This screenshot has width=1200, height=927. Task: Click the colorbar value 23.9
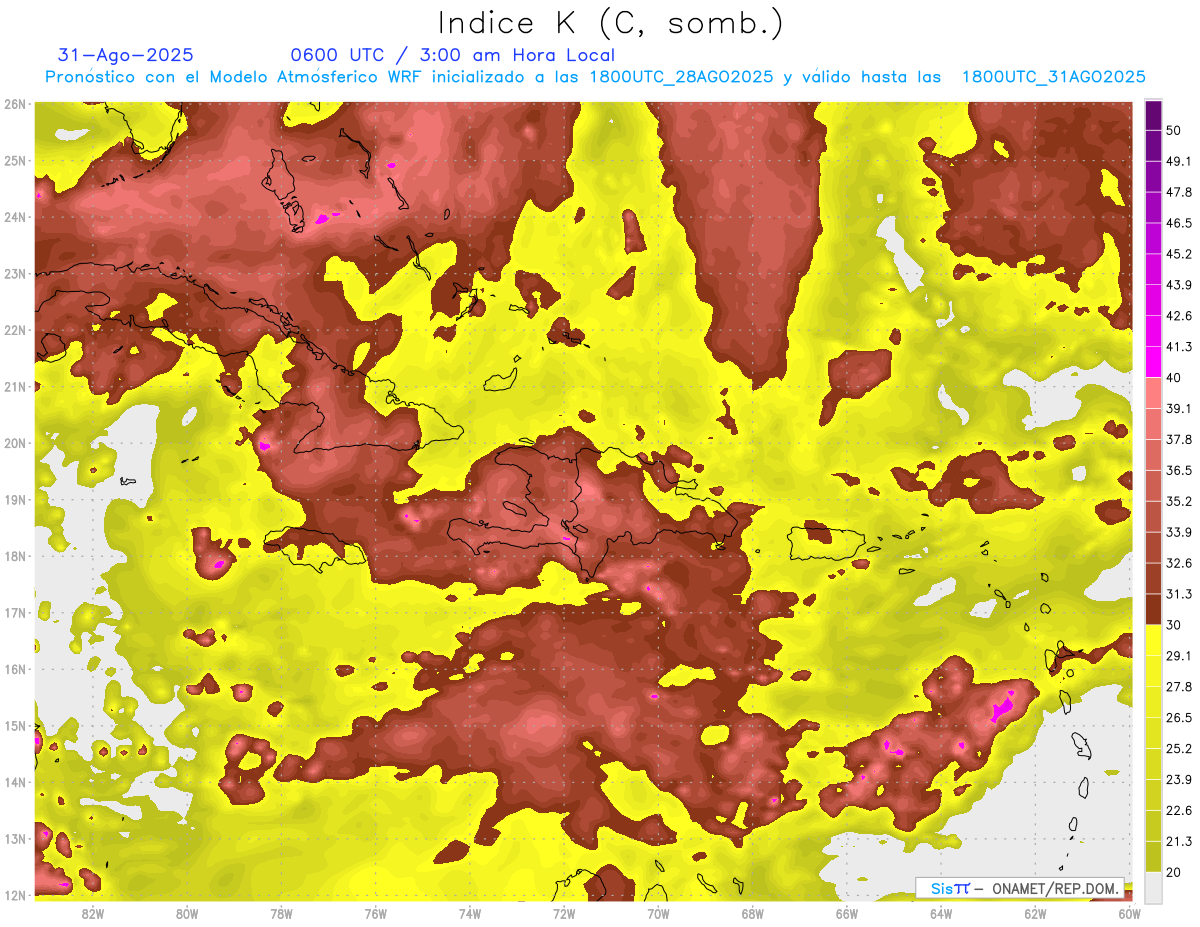(x=1179, y=779)
